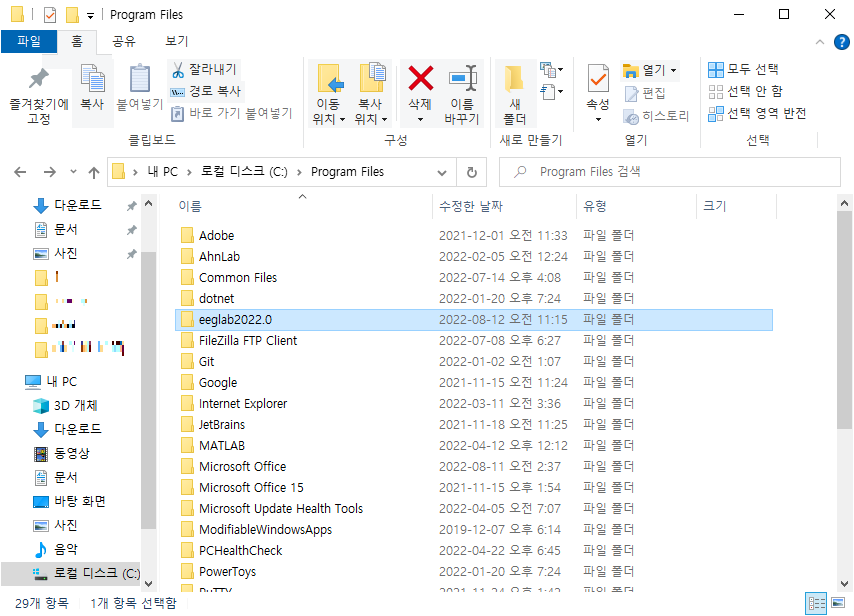Sort by the Name (이름) column header
The width and height of the screenshot is (854, 616).
click(302, 206)
